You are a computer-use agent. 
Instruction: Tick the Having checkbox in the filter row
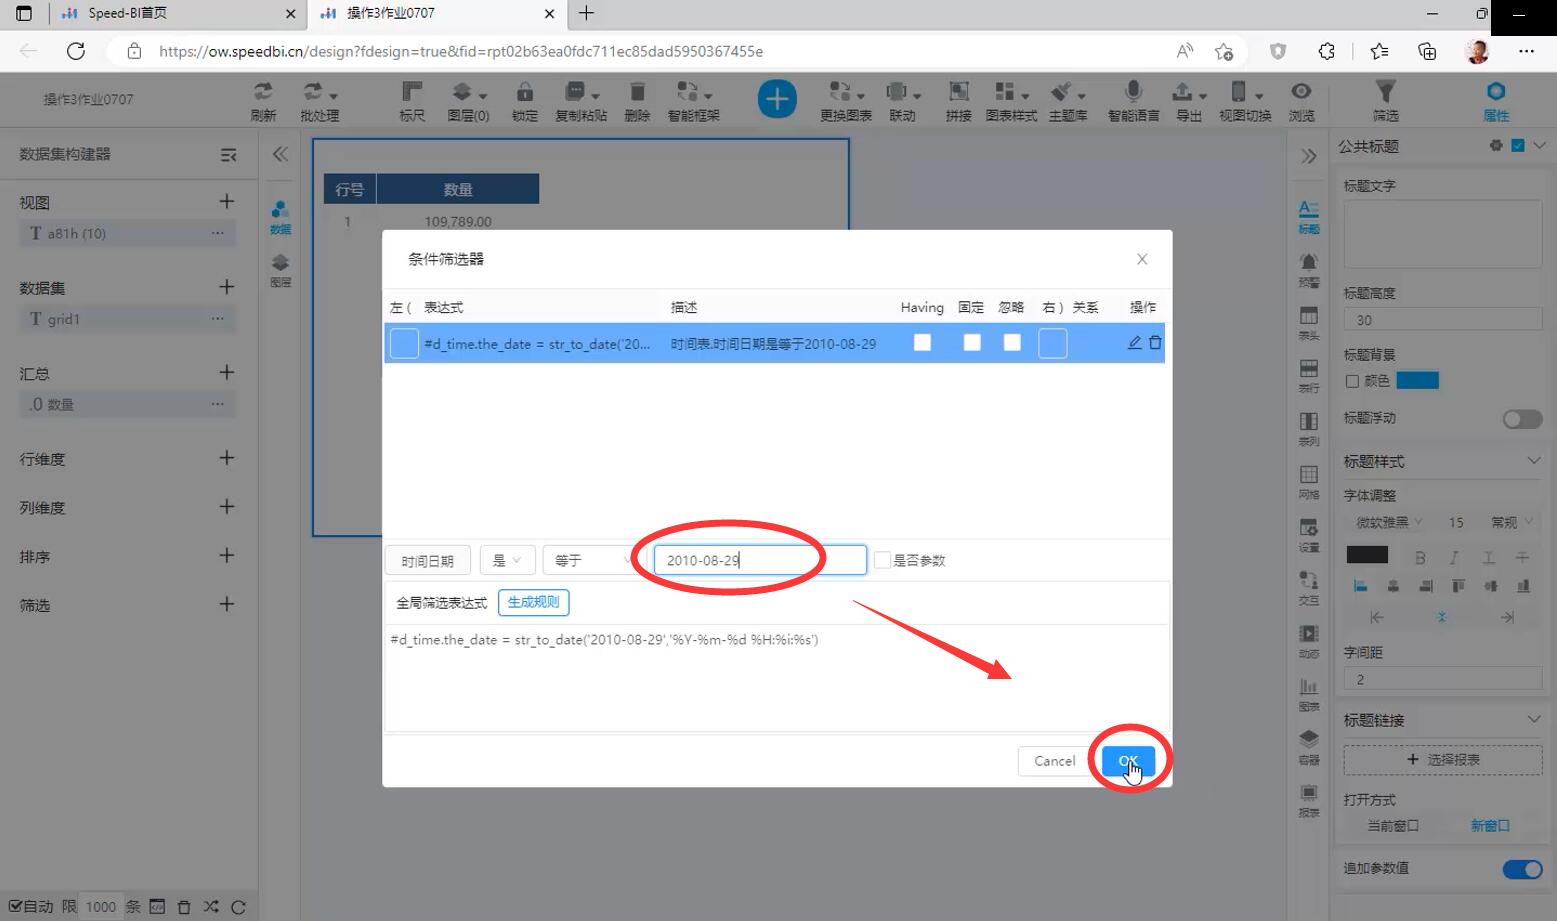[922, 343]
